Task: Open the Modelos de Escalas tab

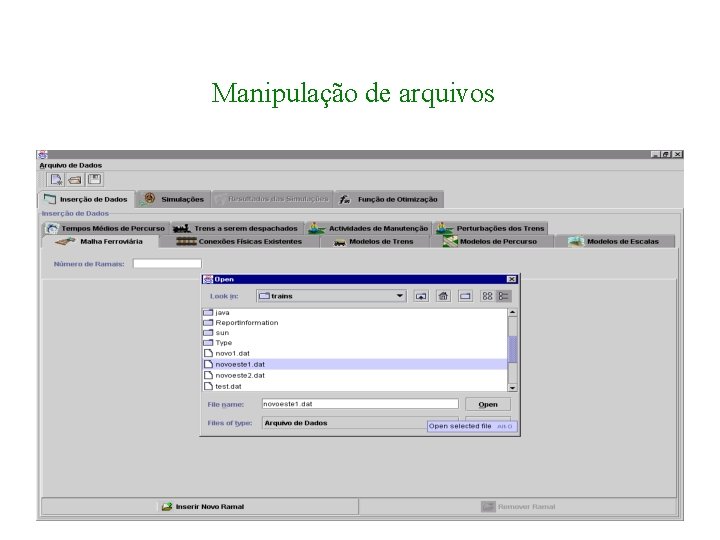Action: (x=614, y=242)
